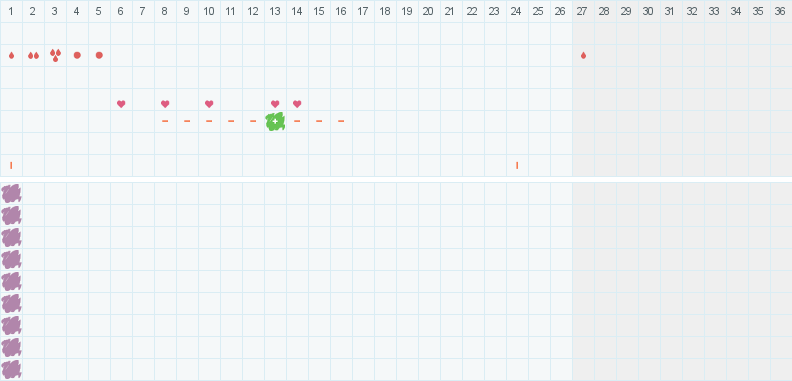Click the orange minus sign on day 8
Viewport: 792px width, 381px height.
pyautogui.click(x=165, y=121)
